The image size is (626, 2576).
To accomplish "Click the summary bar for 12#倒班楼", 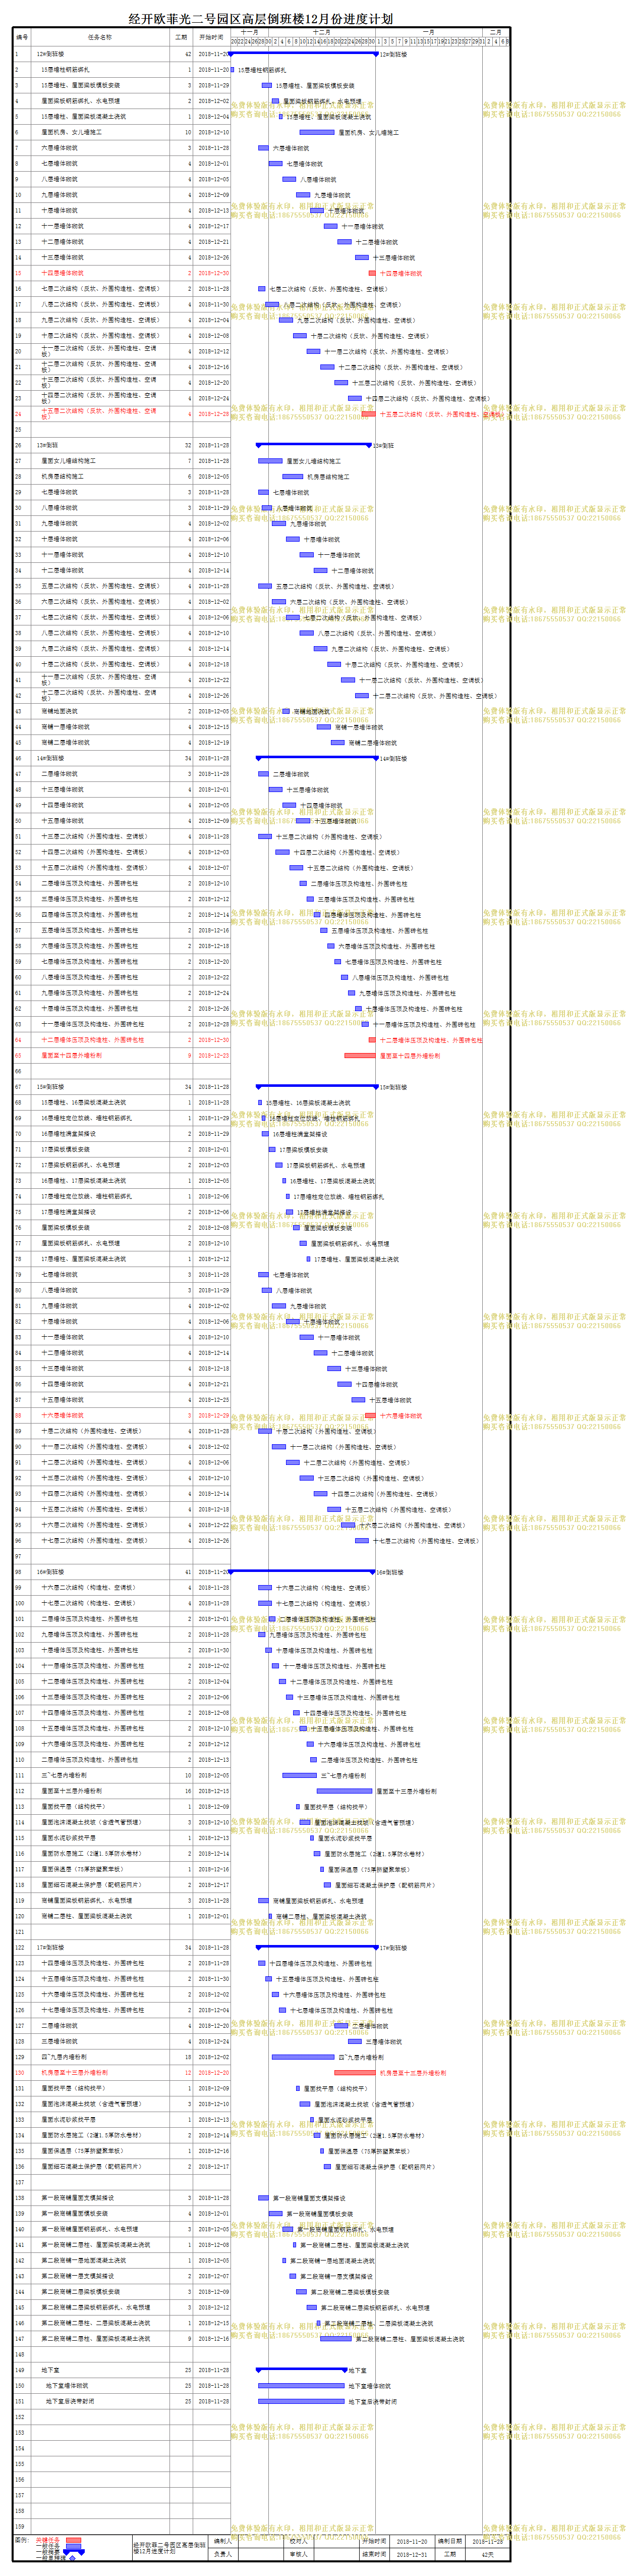I will click(303, 53).
